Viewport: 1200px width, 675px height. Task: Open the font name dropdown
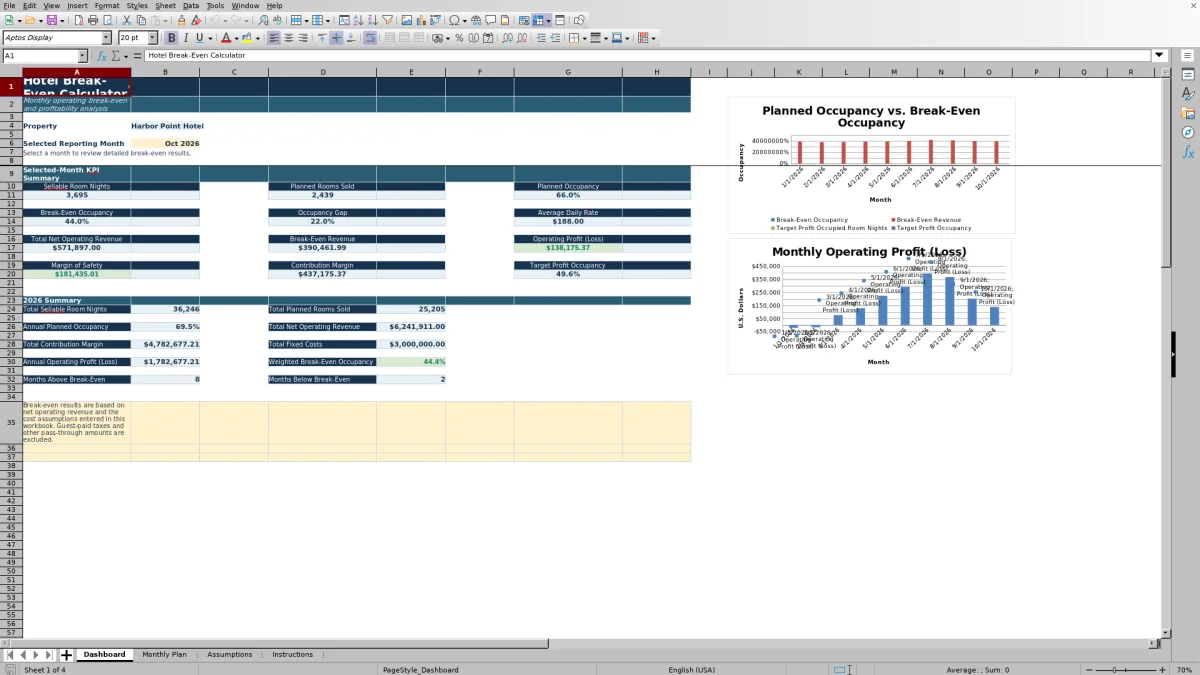[x=107, y=38]
